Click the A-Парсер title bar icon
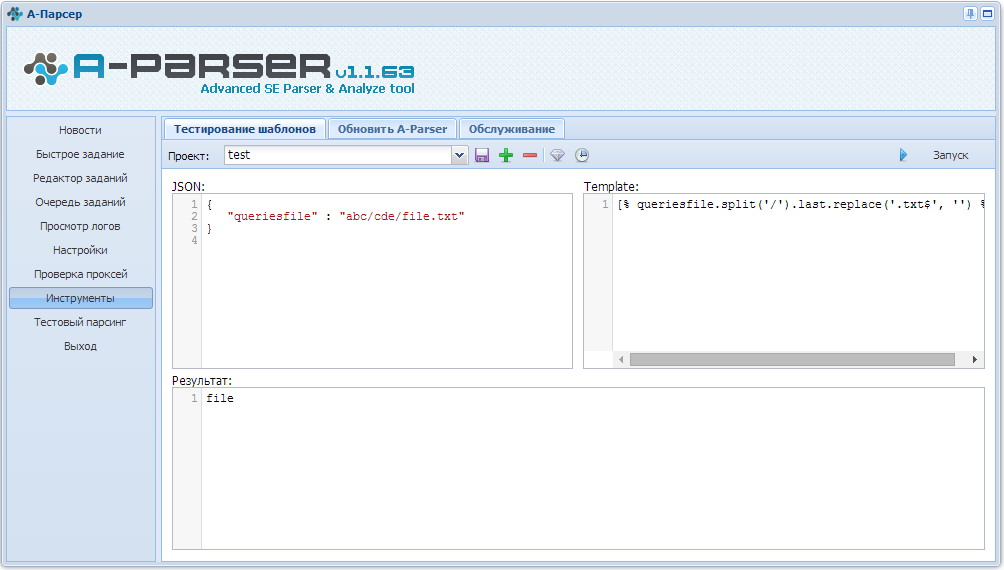This screenshot has width=1004, height=570. pos(15,13)
